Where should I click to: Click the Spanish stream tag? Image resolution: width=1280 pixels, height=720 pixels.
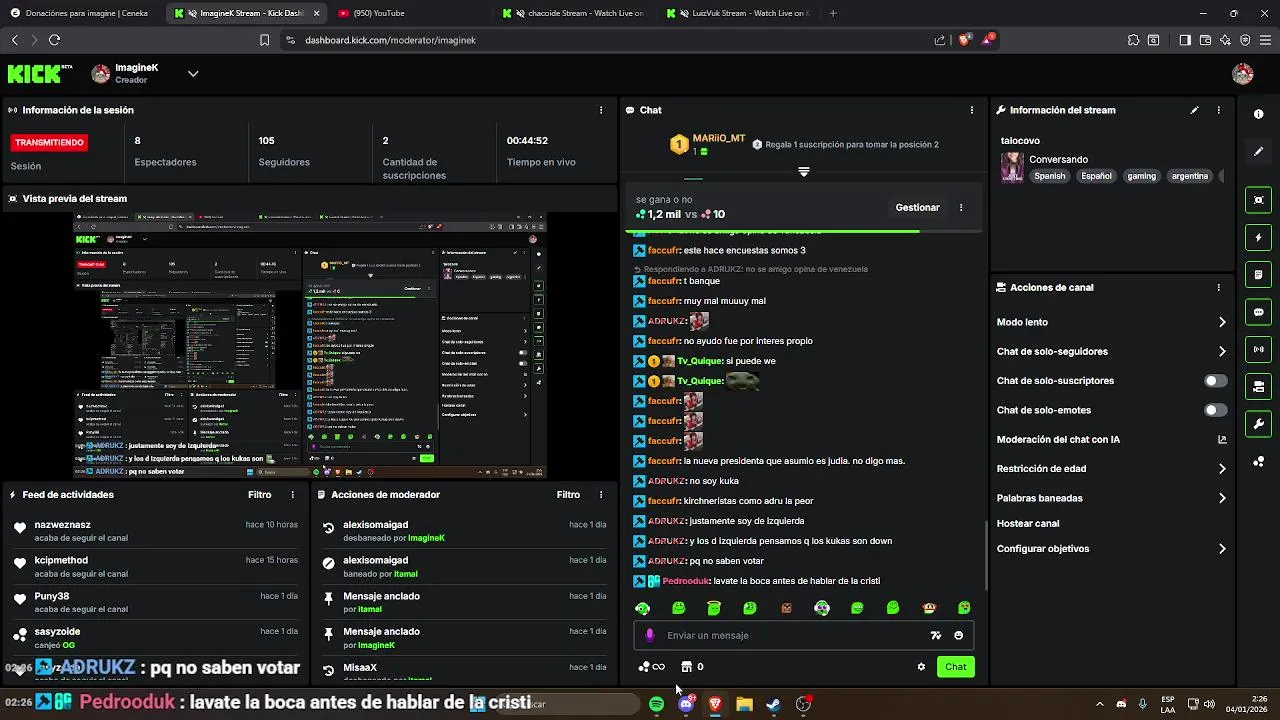click(x=1050, y=176)
